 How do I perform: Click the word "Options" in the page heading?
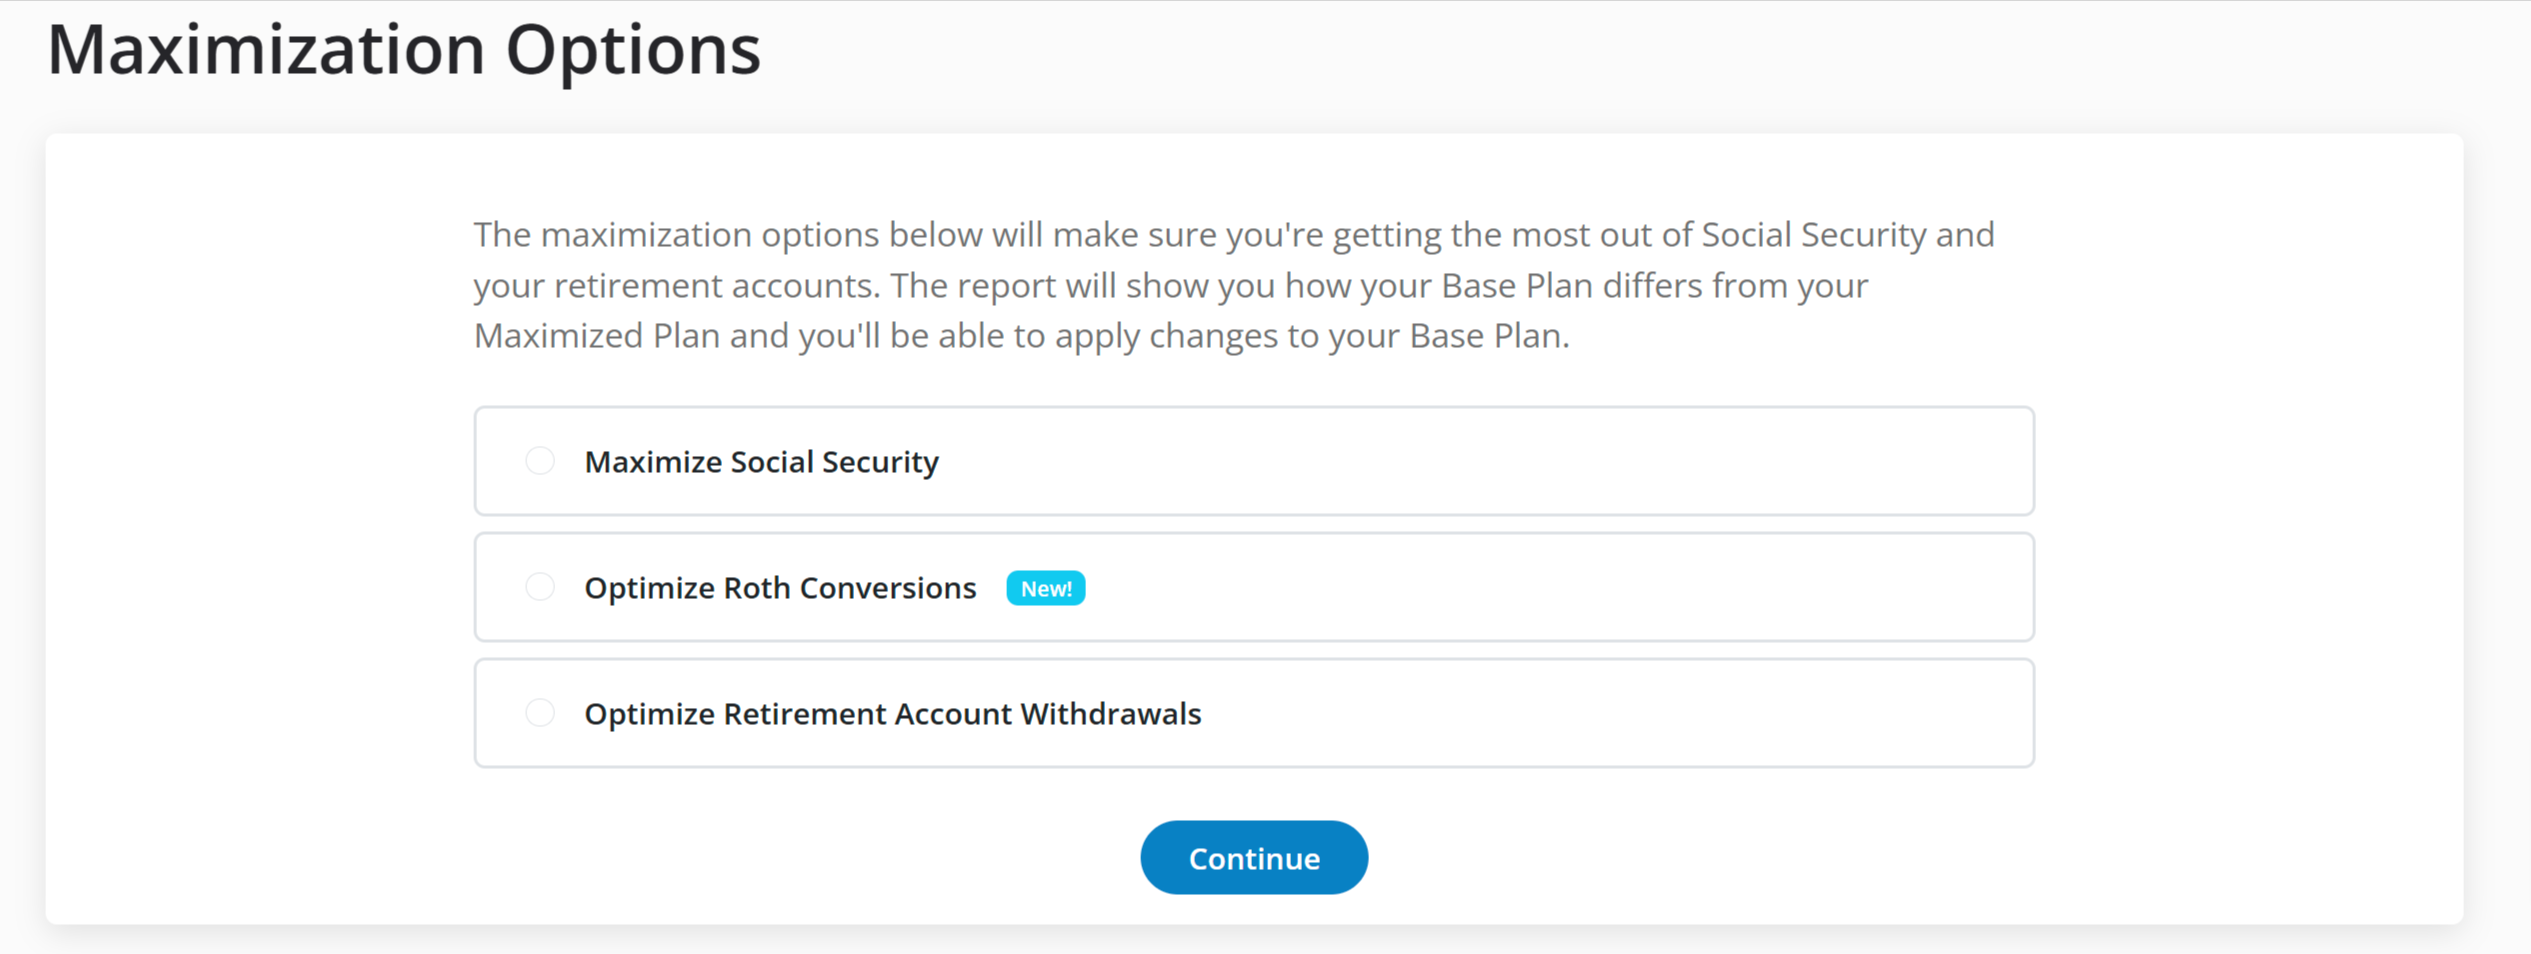[633, 50]
